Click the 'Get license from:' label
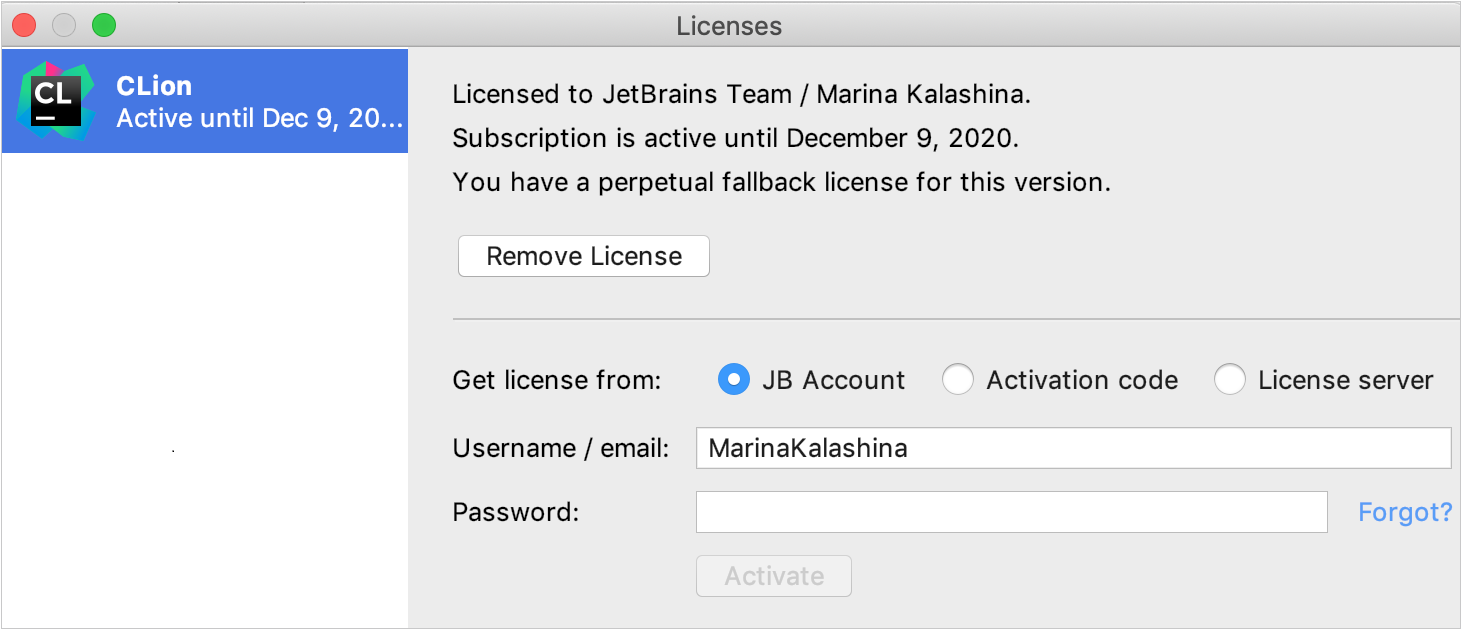 click(x=557, y=380)
